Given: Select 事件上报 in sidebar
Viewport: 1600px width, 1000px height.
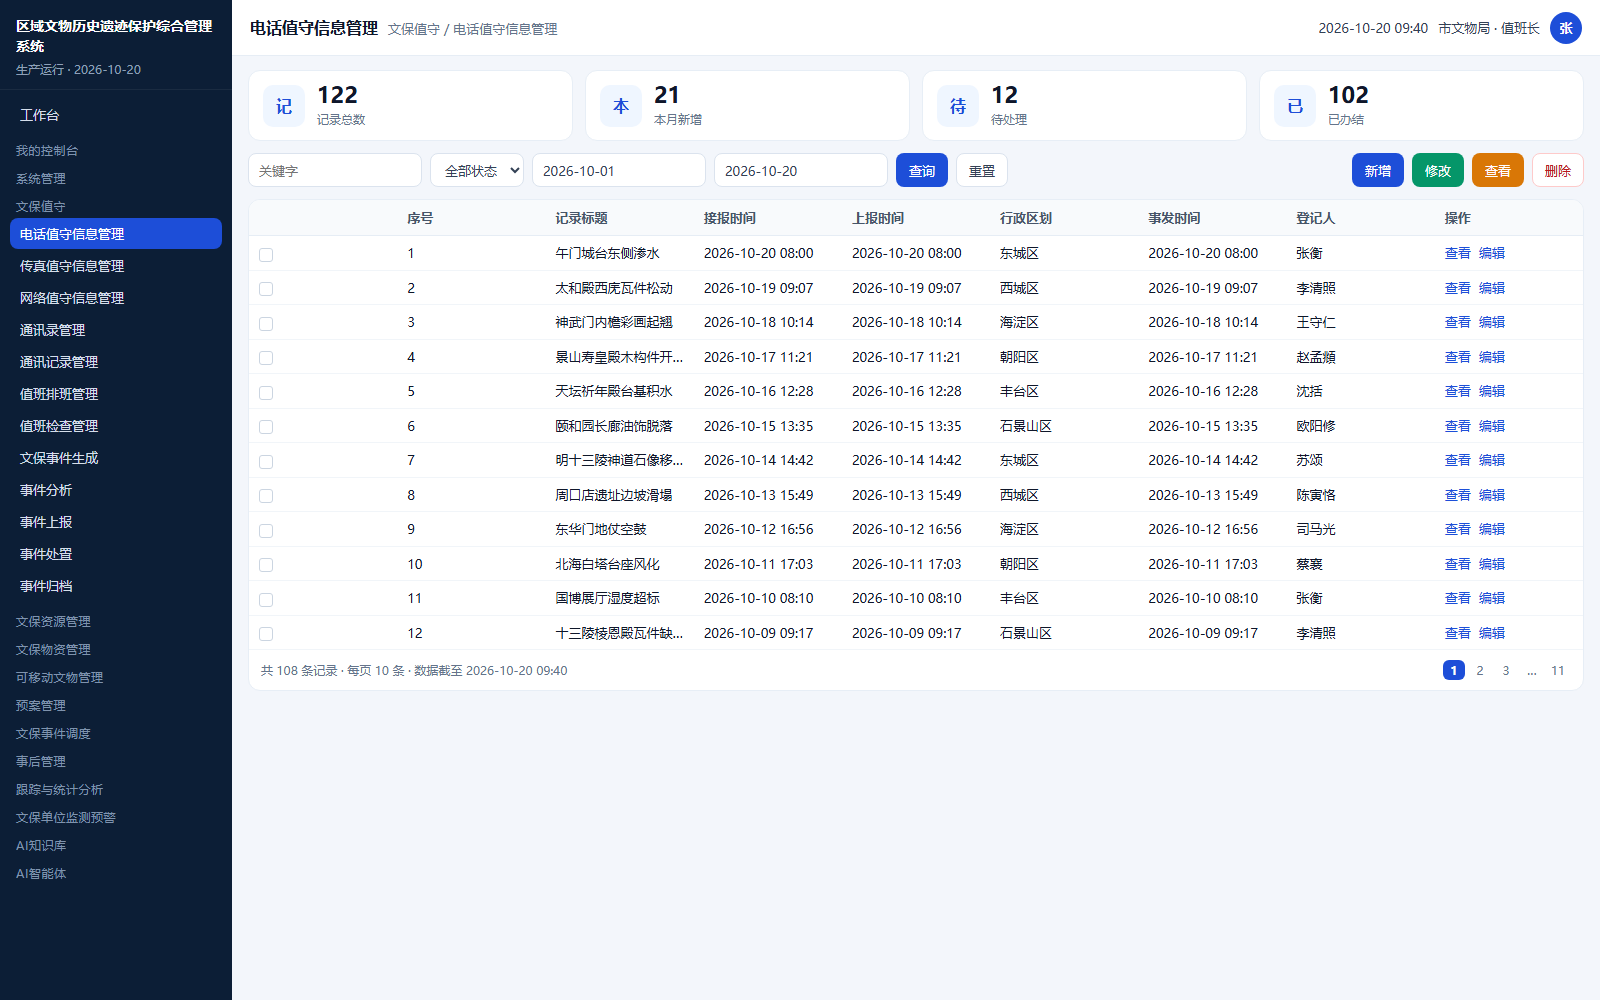Looking at the screenshot, I should 116,522.
